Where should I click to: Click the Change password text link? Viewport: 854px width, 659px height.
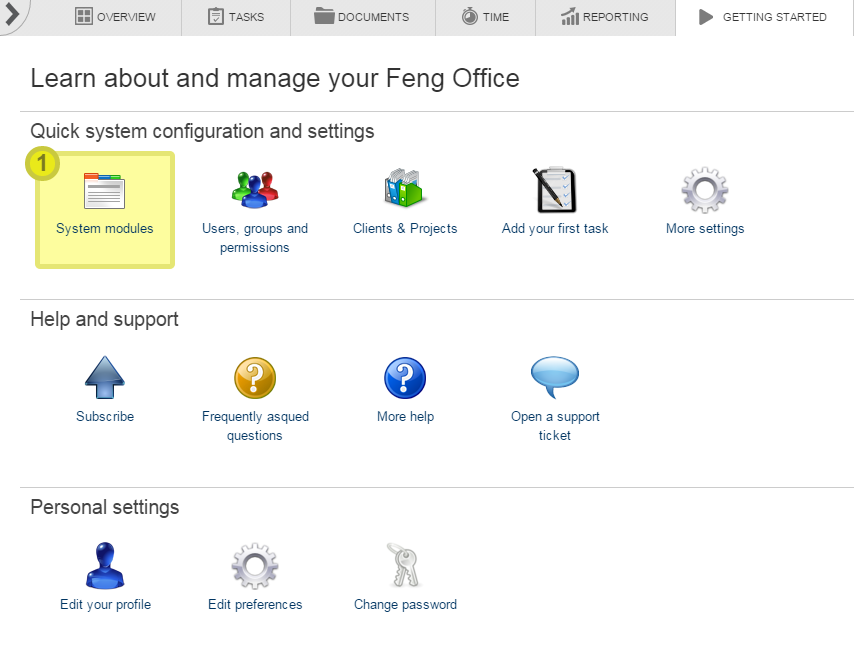[405, 605]
